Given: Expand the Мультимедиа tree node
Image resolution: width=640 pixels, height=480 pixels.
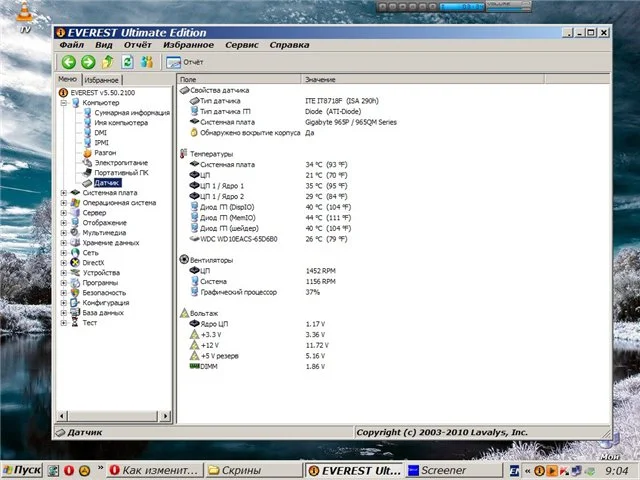Looking at the screenshot, I should tap(64, 232).
